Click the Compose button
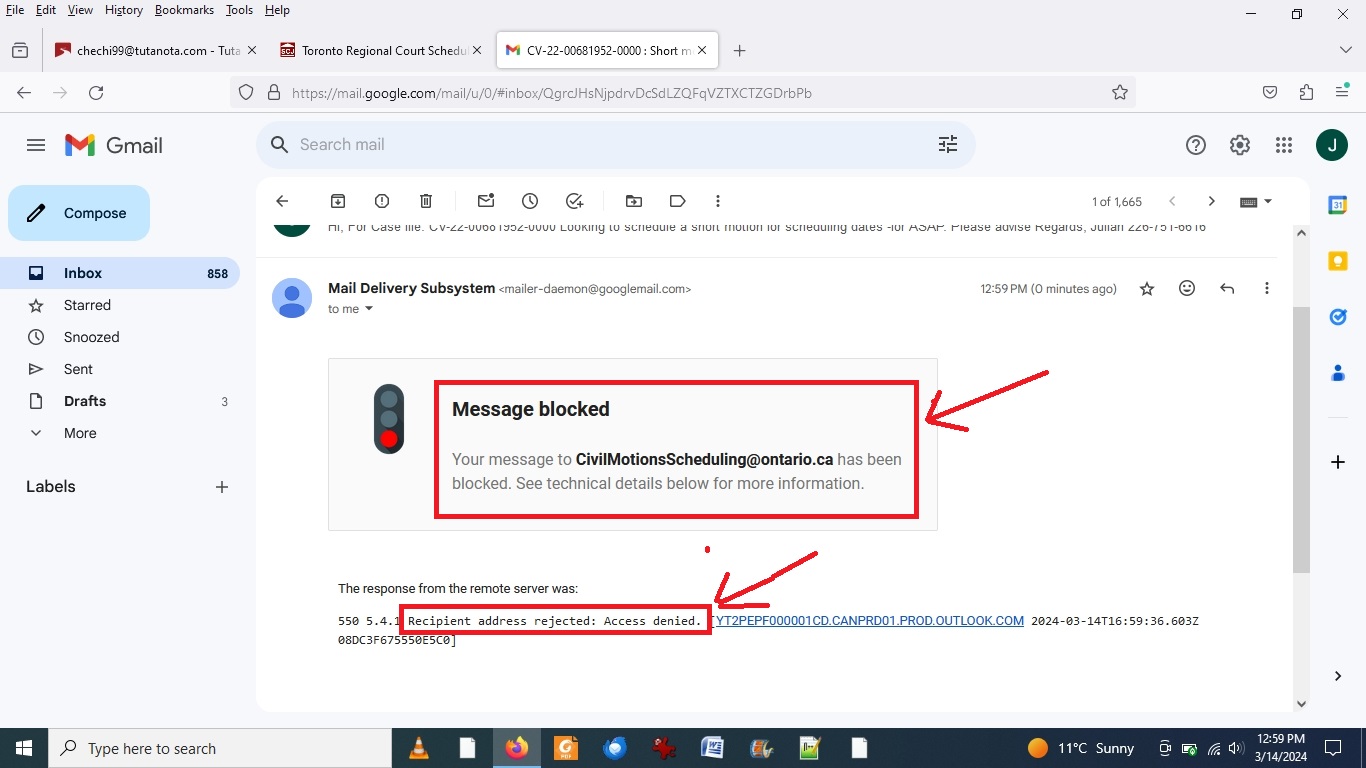The width and height of the screenshot is (1366, 768). coord(79,213)
